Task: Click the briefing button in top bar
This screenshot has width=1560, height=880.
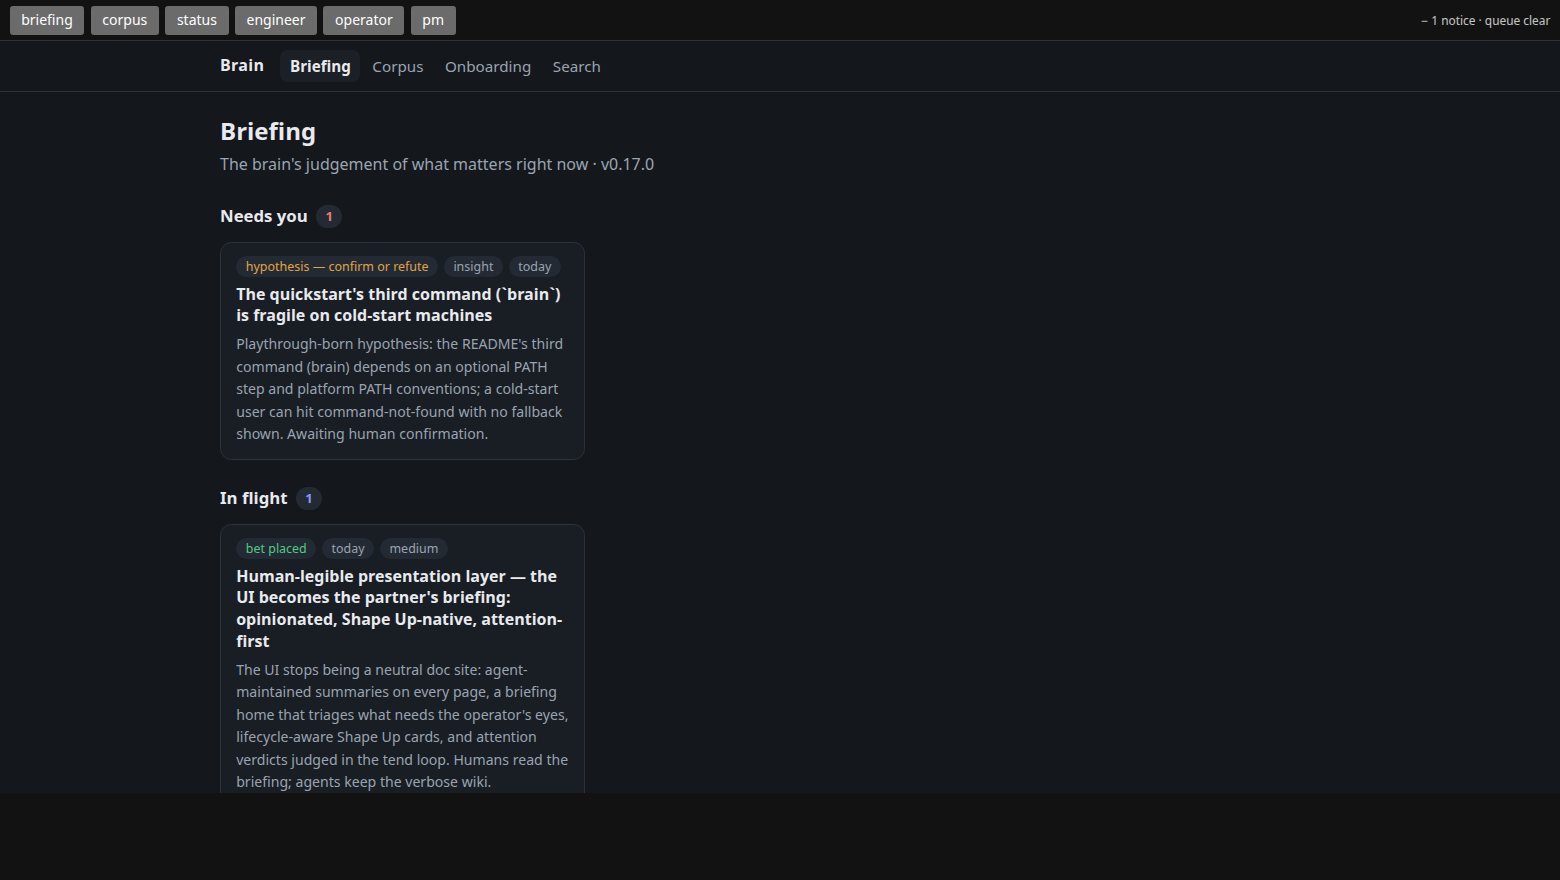Action: tap(47, 20)
